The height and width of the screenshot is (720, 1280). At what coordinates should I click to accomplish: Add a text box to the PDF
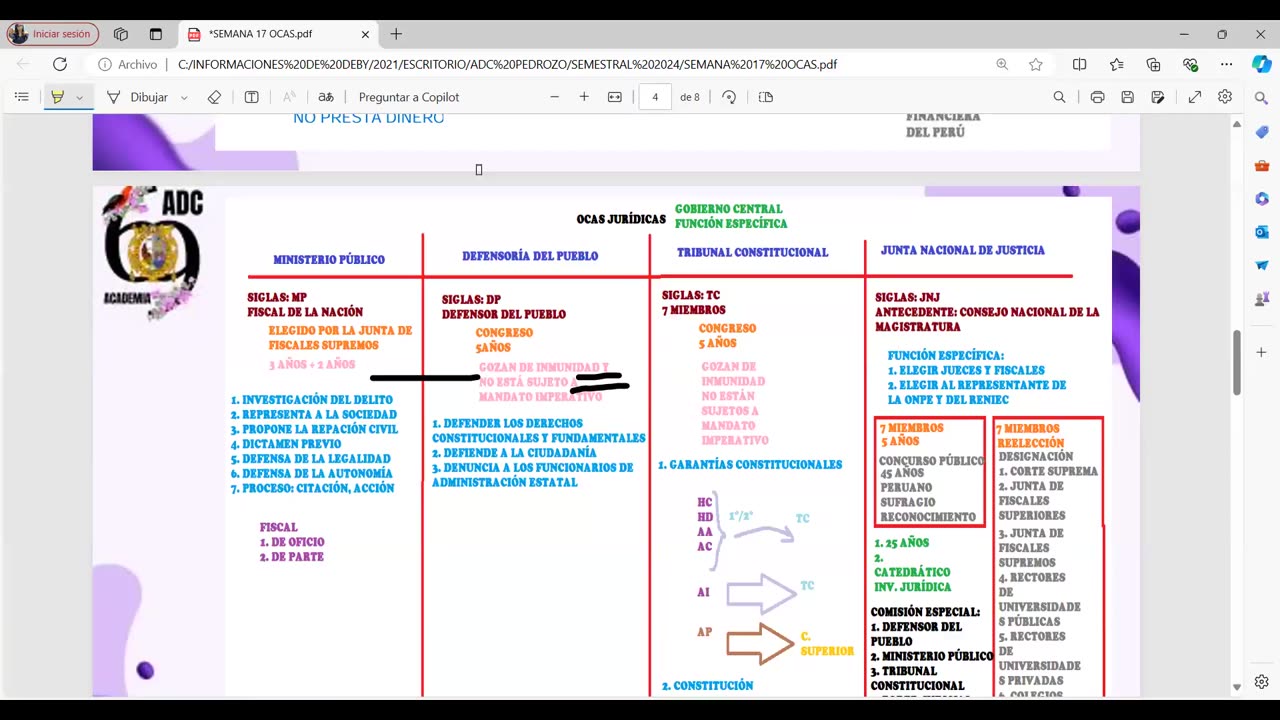pyautogui.click(x=252, y=97)
